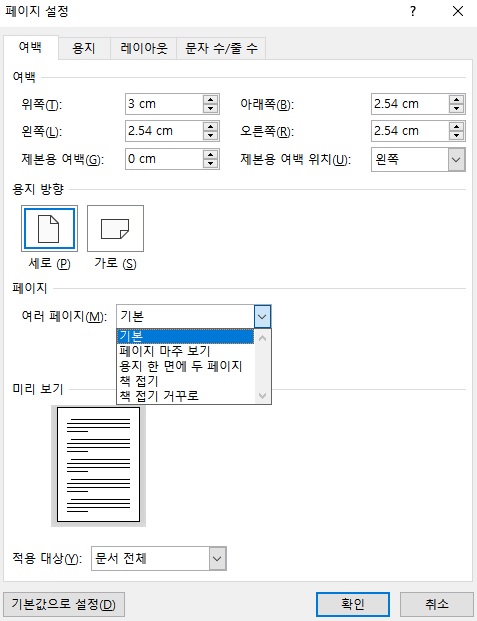477x621 pixels.
Task: Increase the 아래쪽 margin with up arrow
Action: pos(456,99)
